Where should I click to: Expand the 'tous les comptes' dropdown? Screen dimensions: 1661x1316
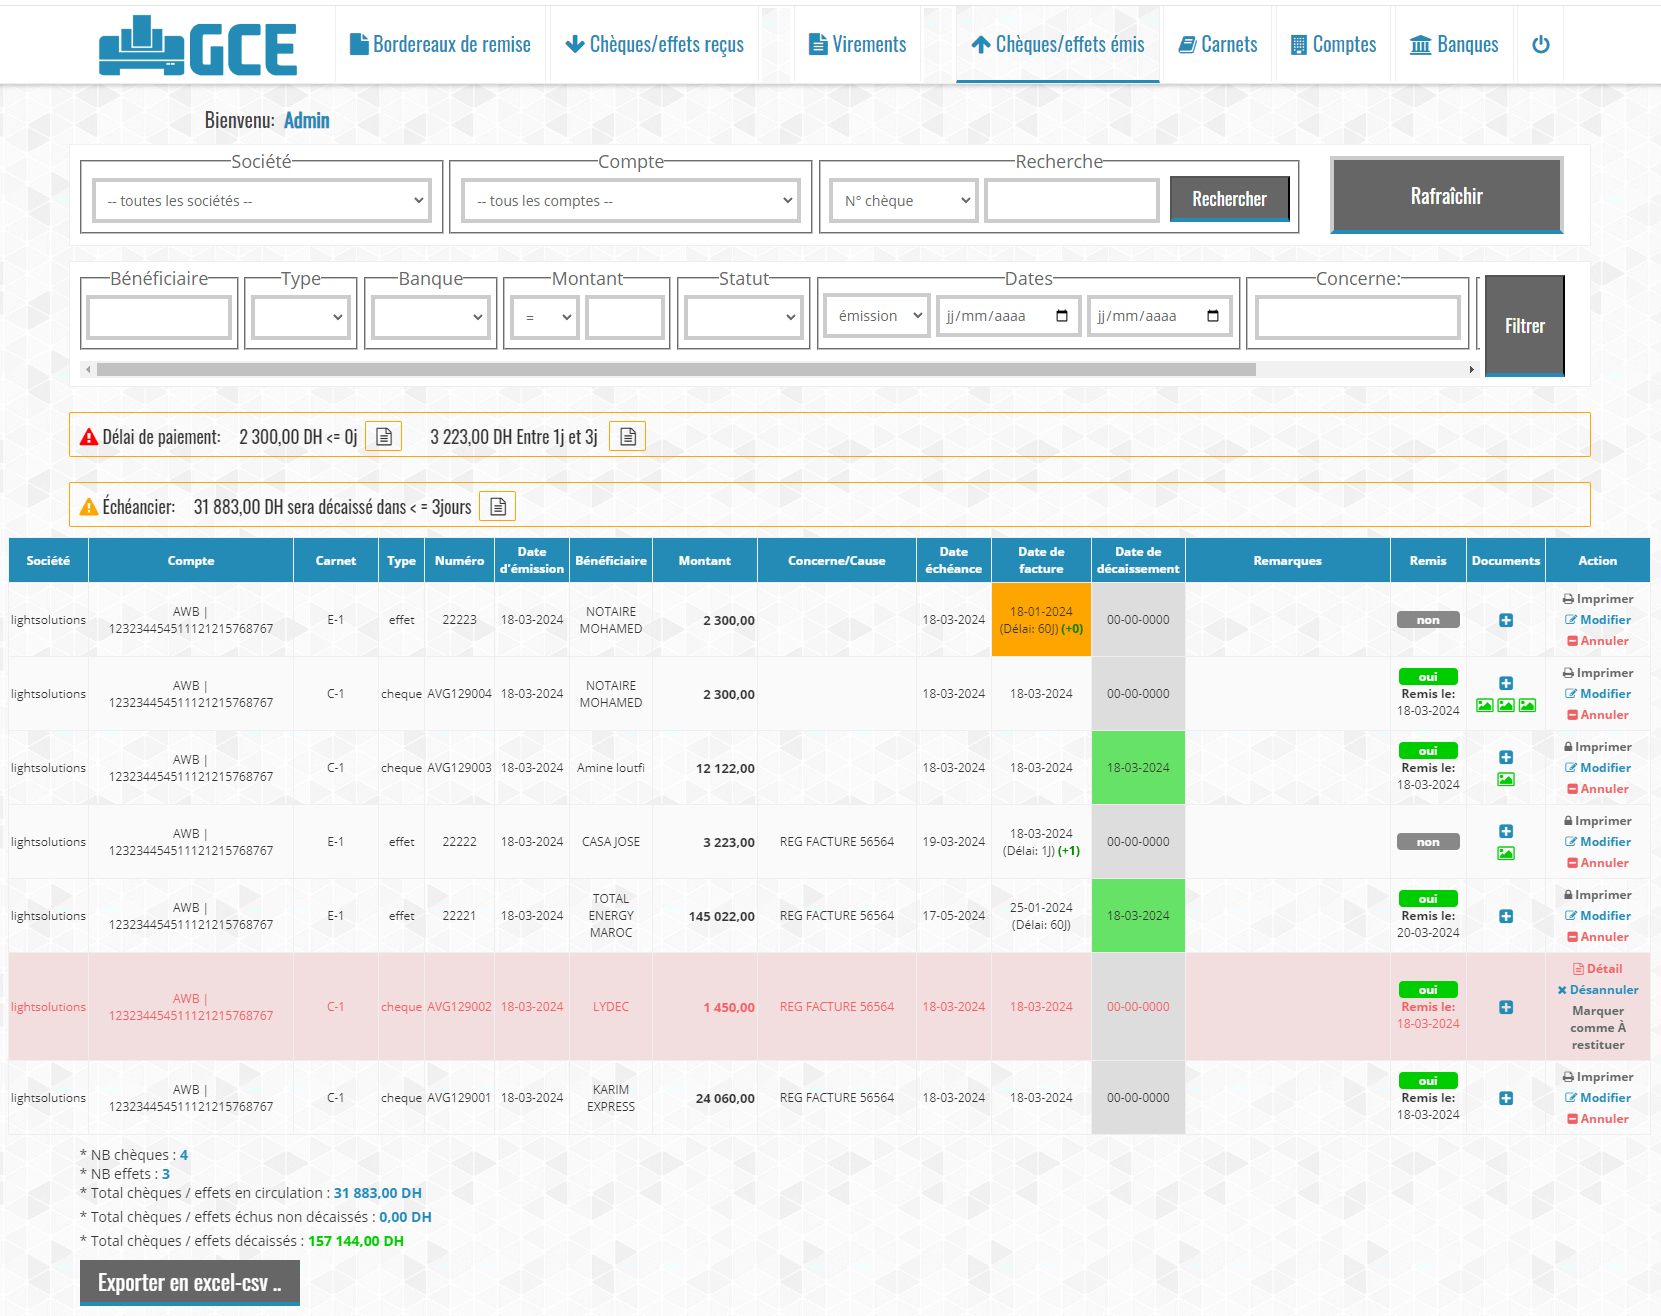(x=631, y=201)
